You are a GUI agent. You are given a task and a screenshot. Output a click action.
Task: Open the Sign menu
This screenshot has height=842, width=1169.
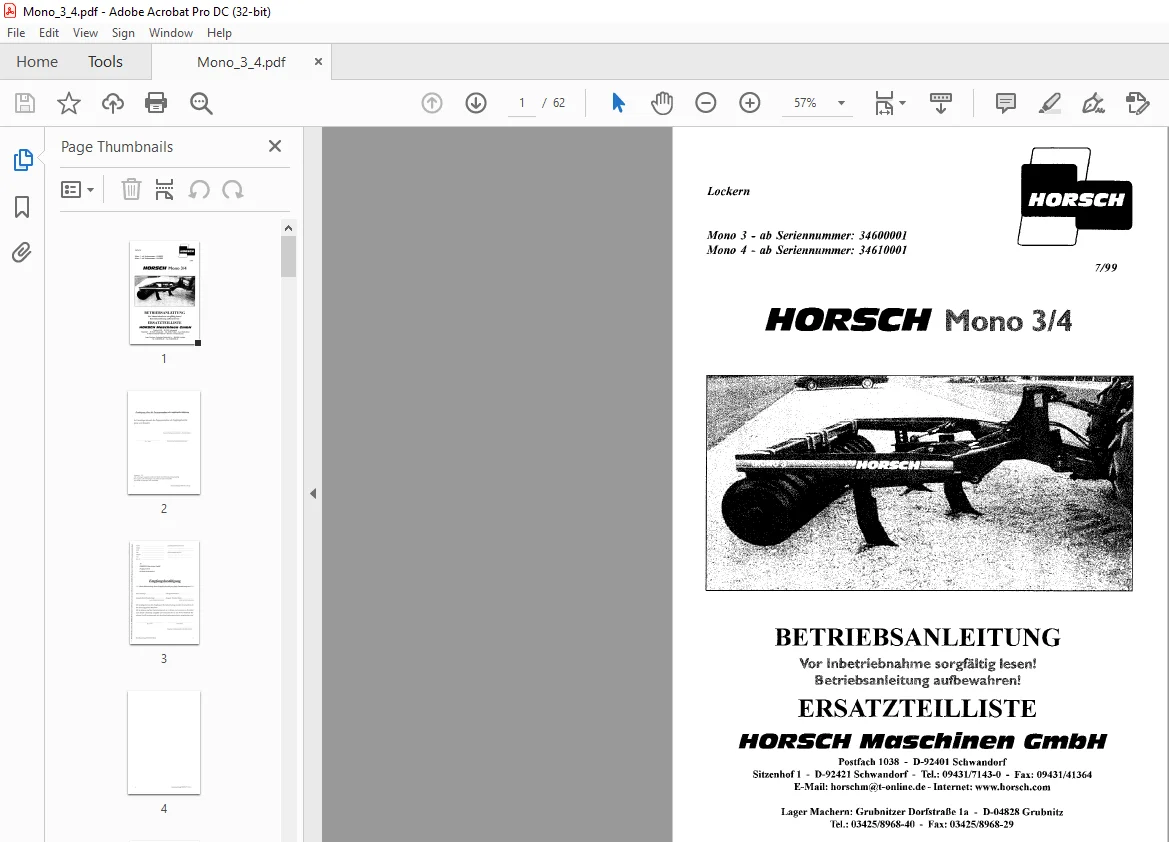coord(123,33)
